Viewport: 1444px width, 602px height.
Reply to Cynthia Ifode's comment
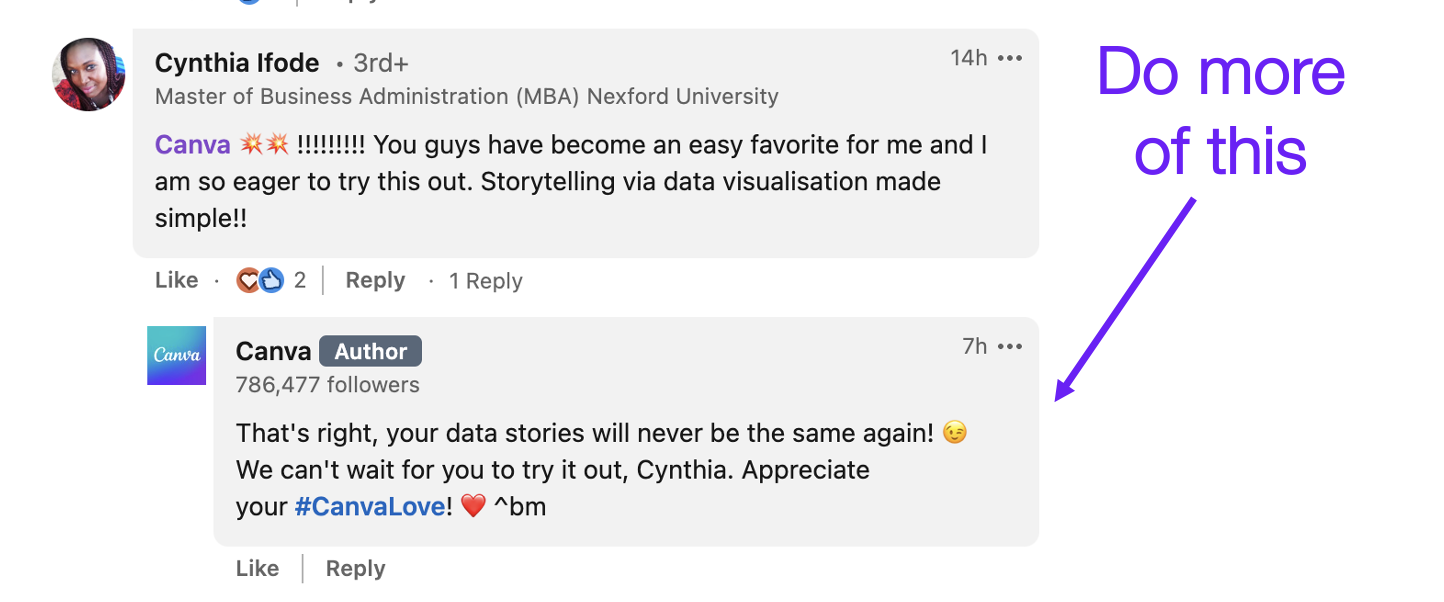pyautogui.click(x=375, y=281)
